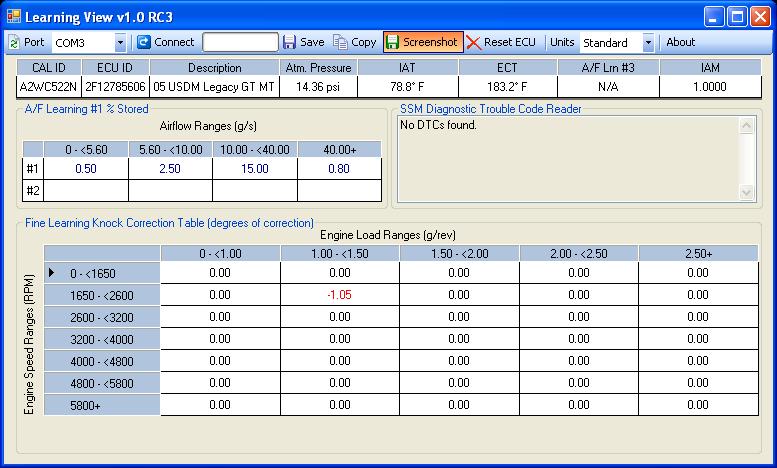Select the A/F learning value 2.50

point(170,169)
